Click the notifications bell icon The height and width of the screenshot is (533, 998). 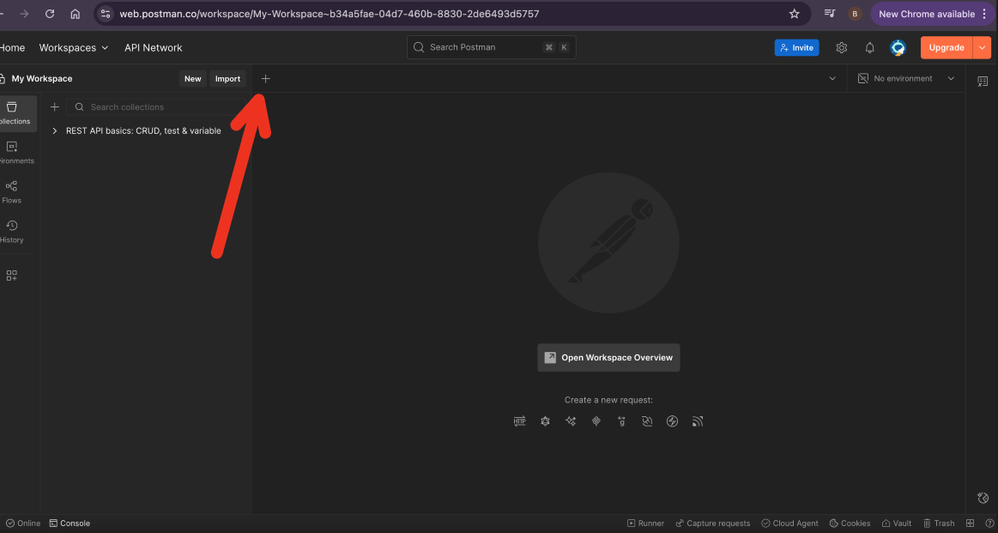(869, 47)
